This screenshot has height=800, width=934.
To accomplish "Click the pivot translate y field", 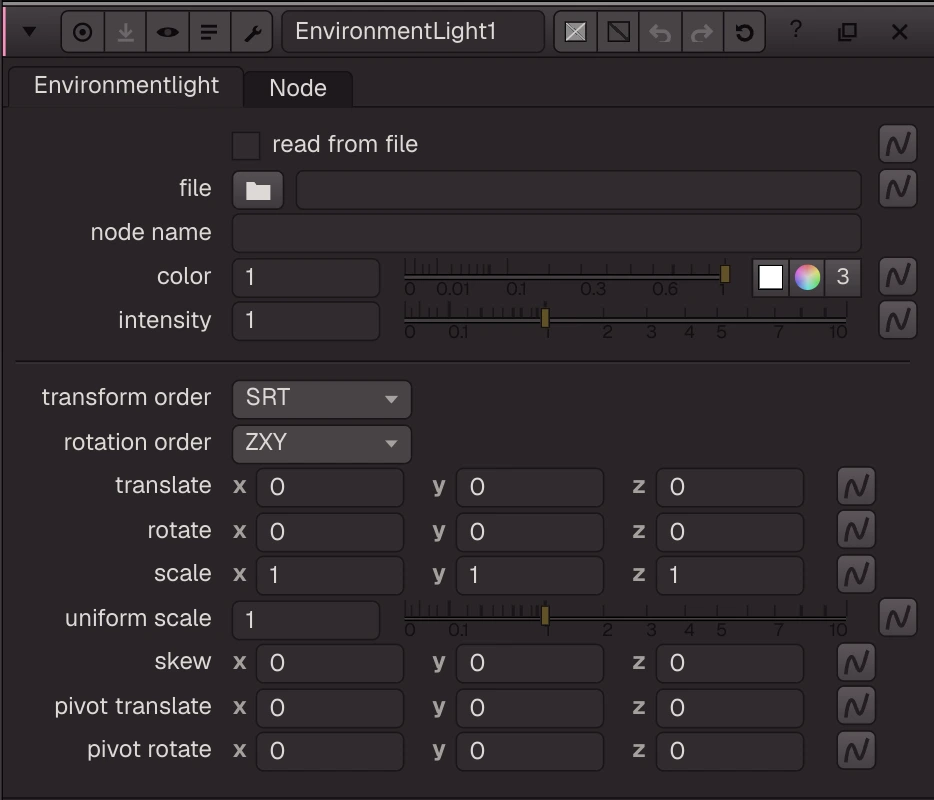I will [530, 708].
